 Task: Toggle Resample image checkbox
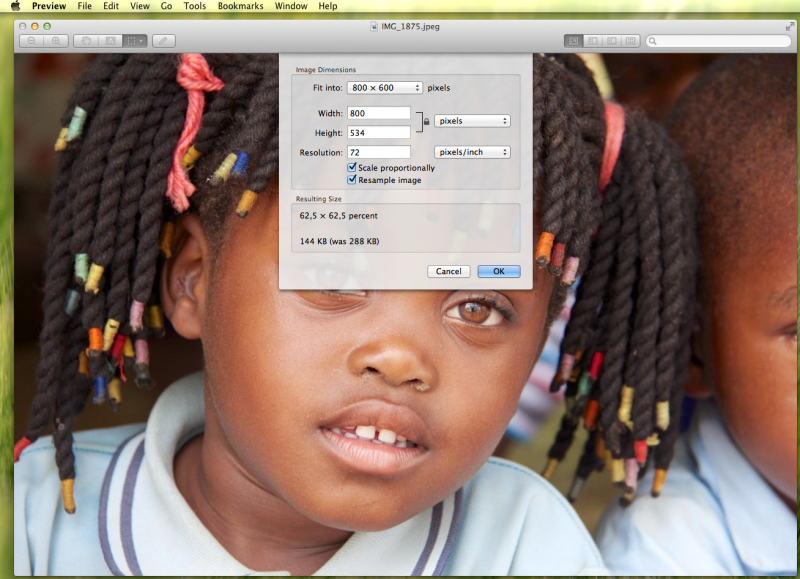[x=352, y=180]
